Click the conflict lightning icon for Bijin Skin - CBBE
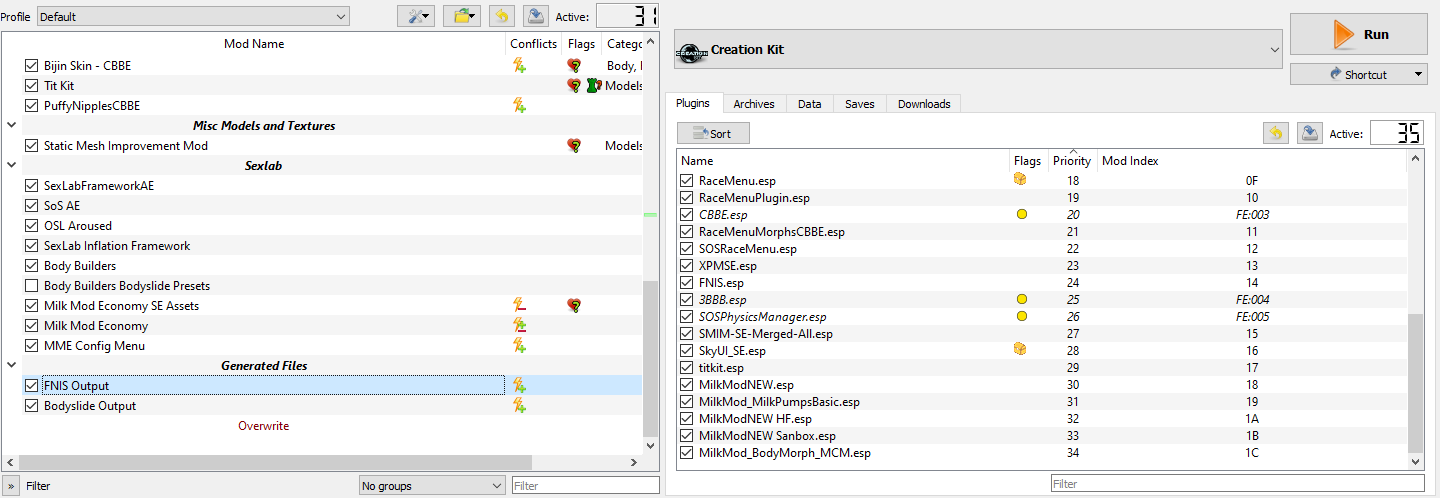The image size is (1440, 498). pos(519,66)
